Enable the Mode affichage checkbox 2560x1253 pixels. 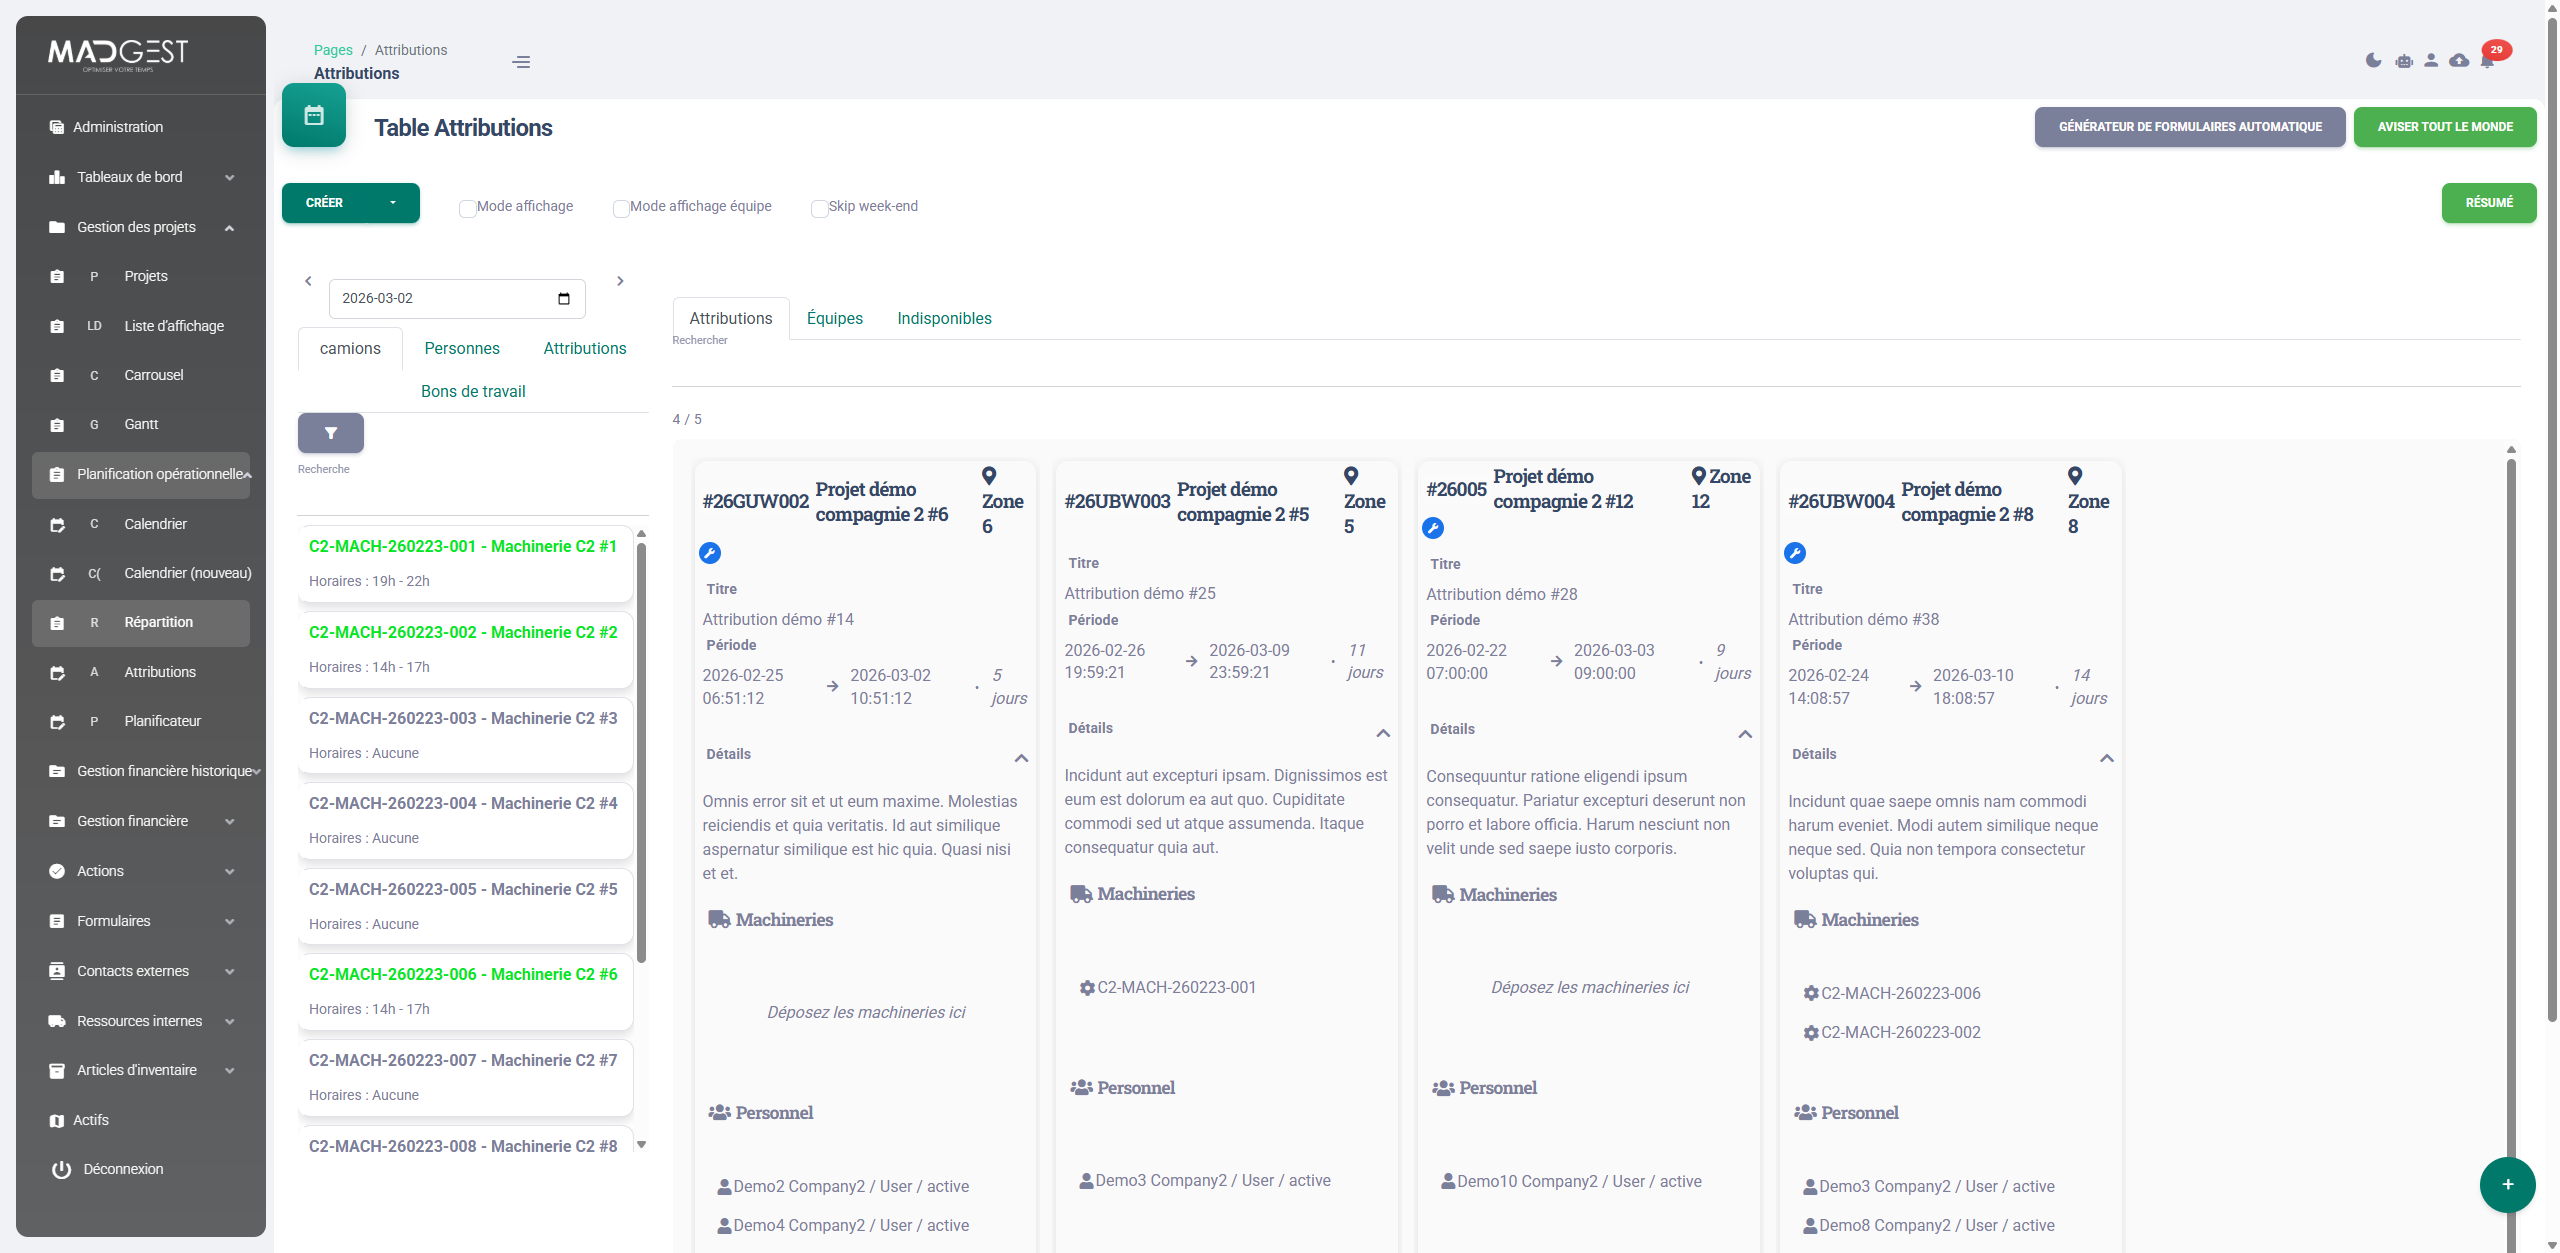[x=468, y=209]
